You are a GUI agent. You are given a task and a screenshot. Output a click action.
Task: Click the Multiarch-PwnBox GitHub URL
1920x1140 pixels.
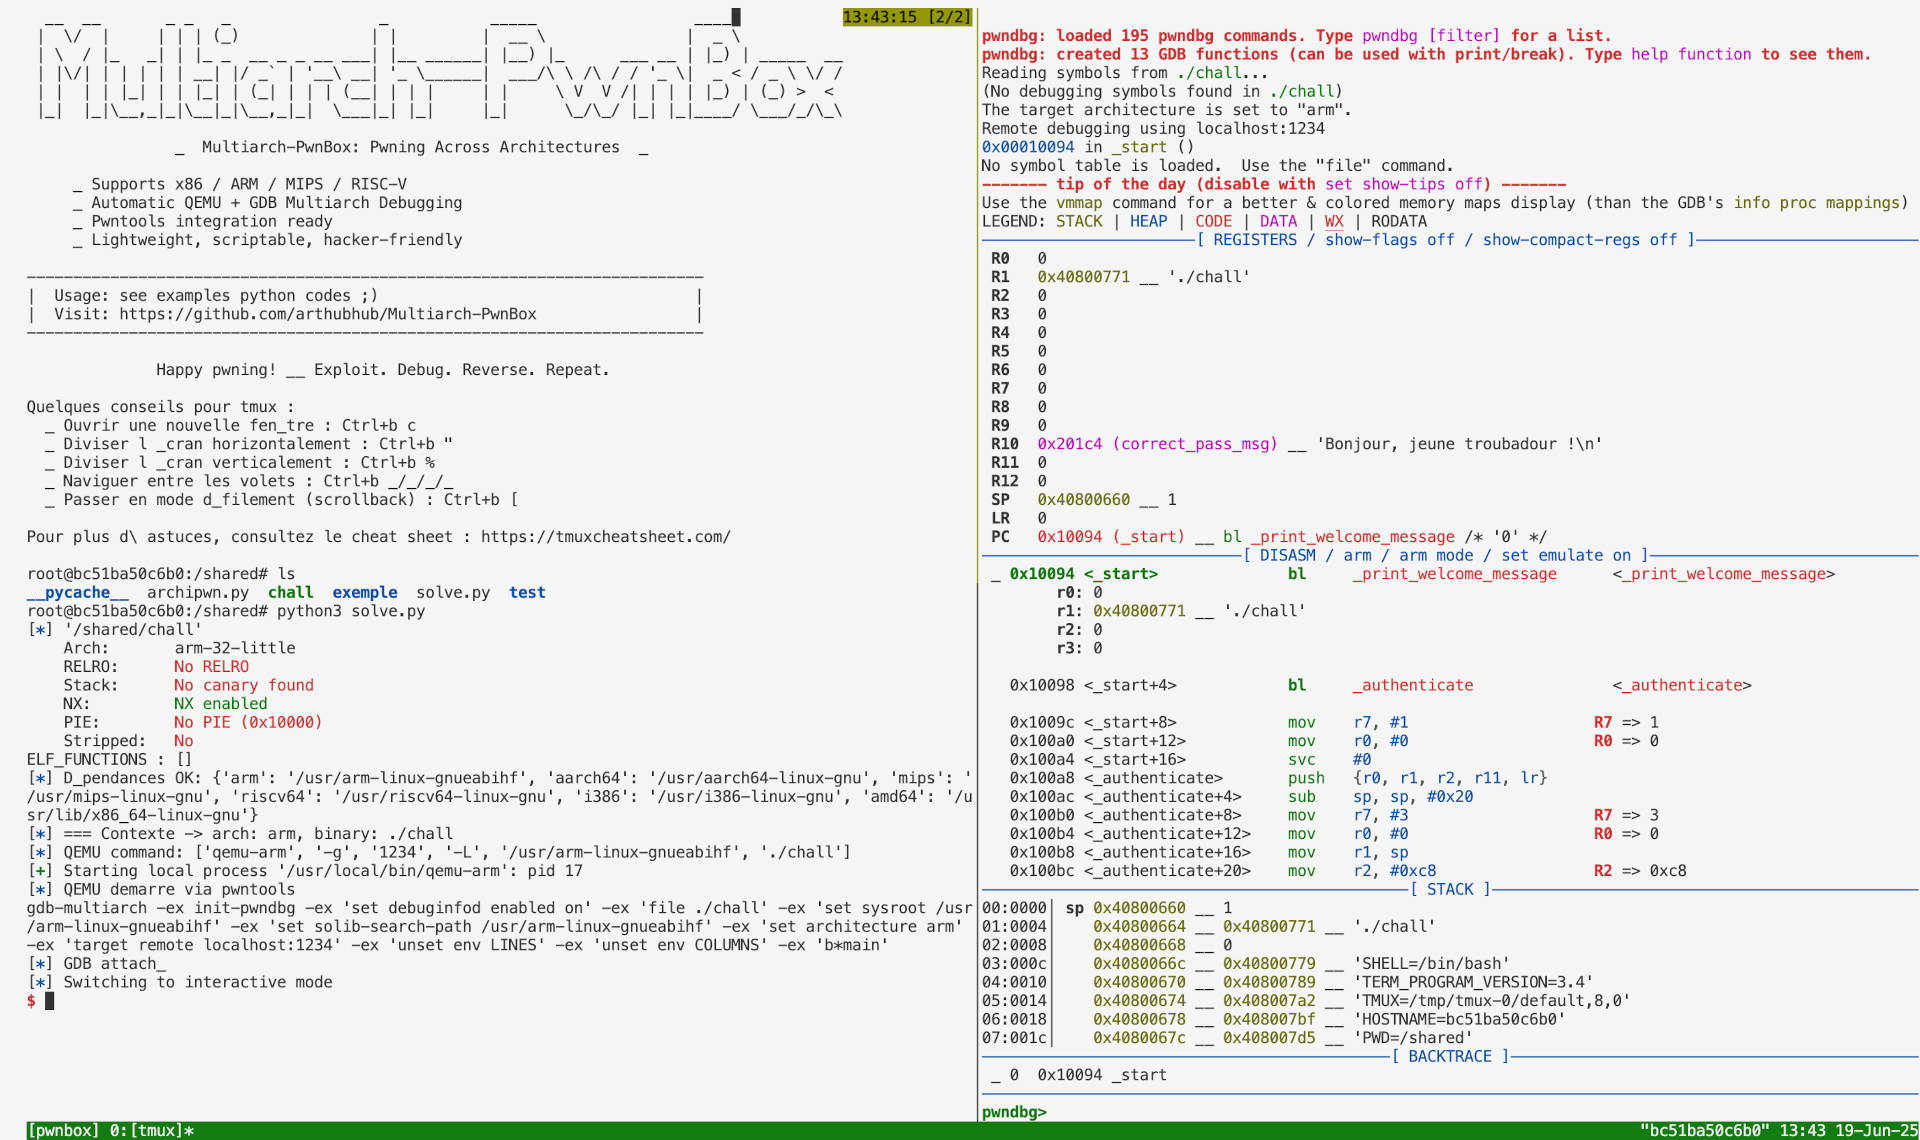click(327, 314)
